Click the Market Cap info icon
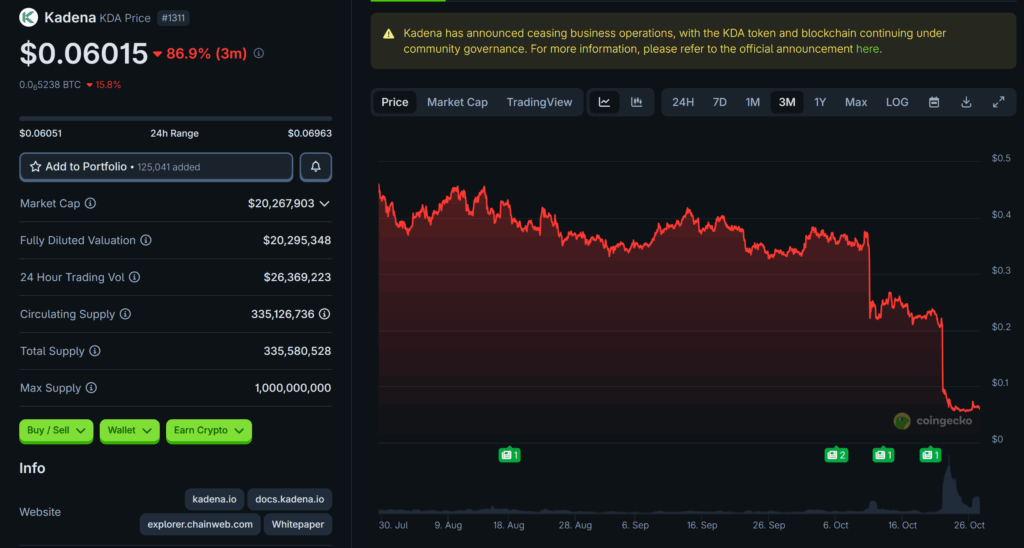The height and width of the screenshot is (548, 1024). click(x=91, y=204)
